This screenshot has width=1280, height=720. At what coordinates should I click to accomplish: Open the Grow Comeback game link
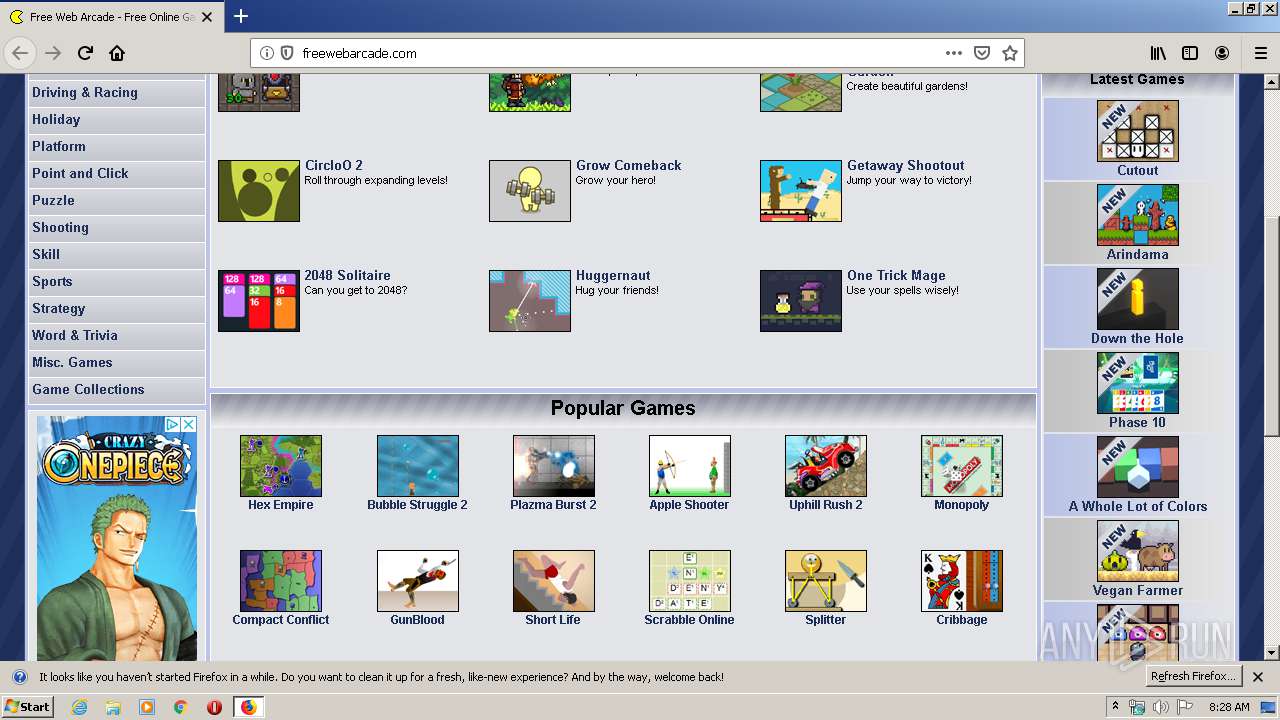(x=628, y=166)
